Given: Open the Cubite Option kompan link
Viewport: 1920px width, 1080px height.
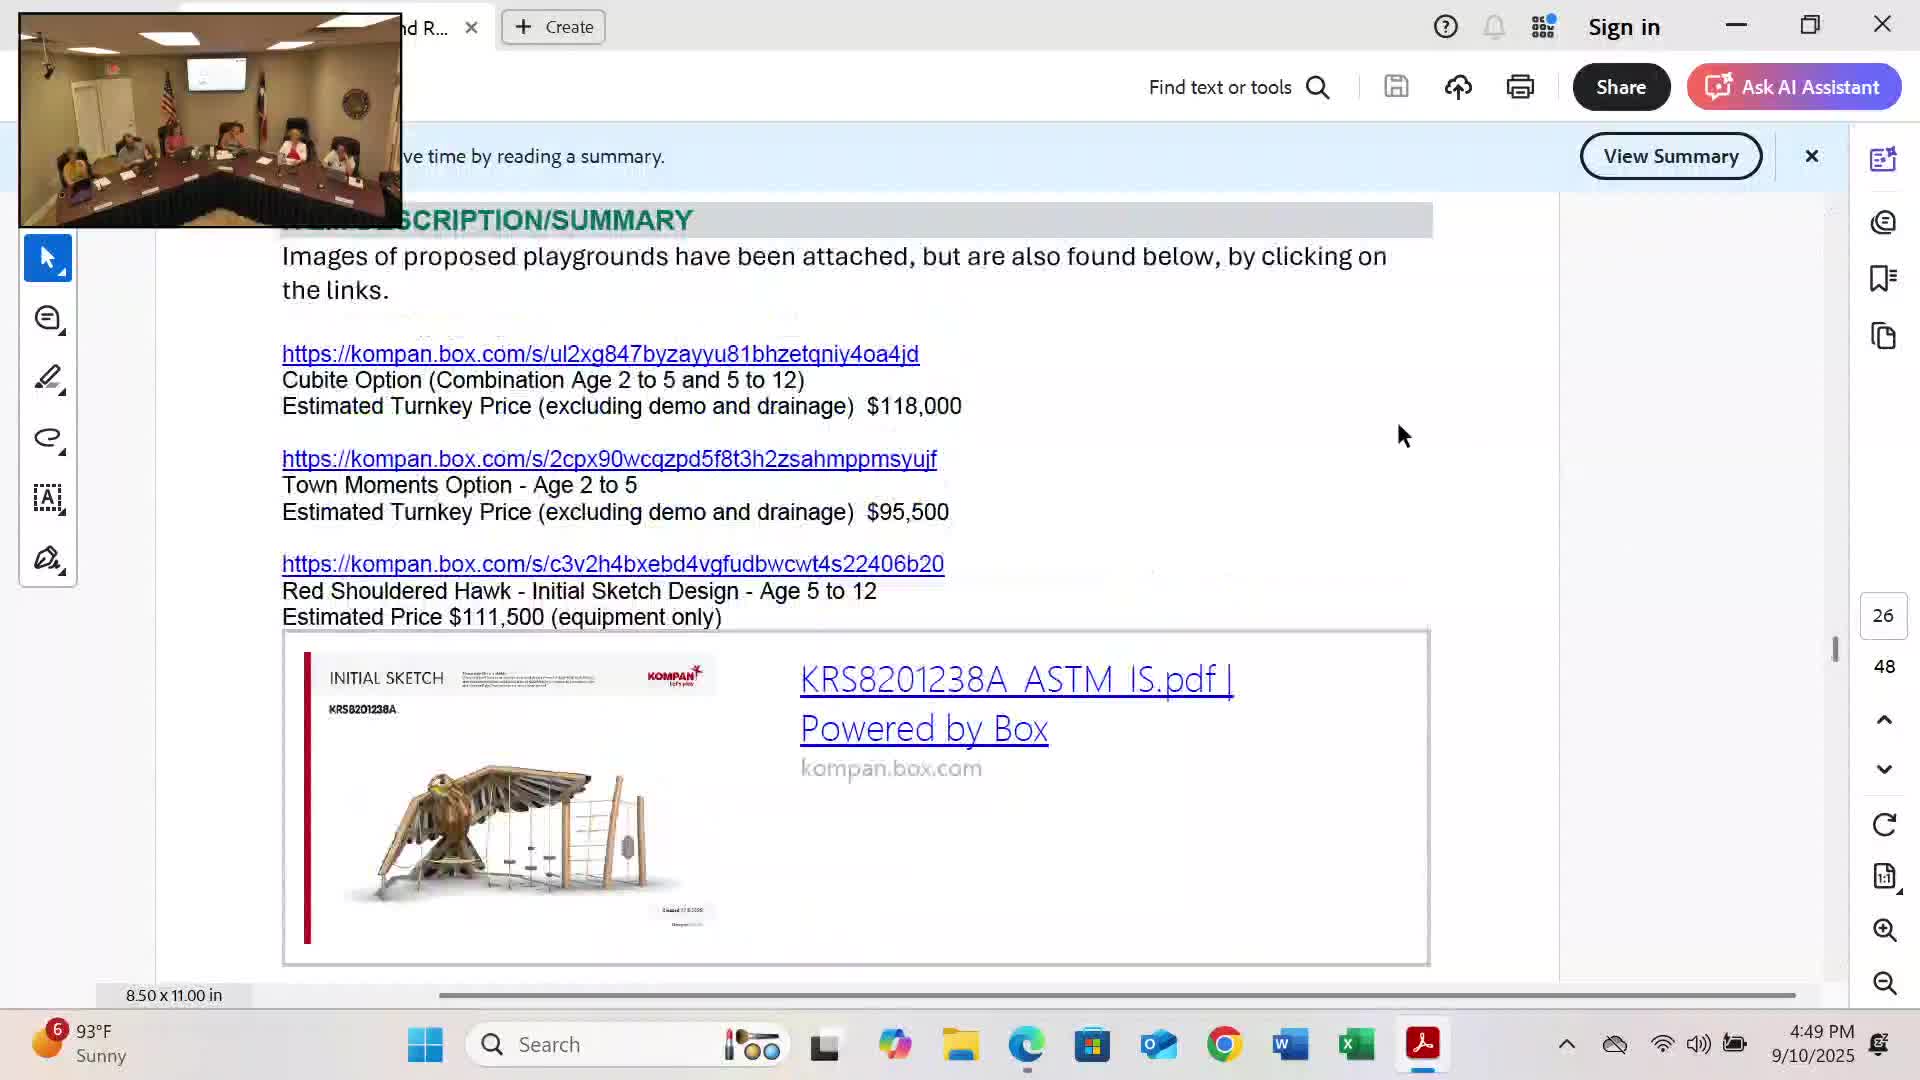Looking at the screenshot, I should (x=600, y=354).
